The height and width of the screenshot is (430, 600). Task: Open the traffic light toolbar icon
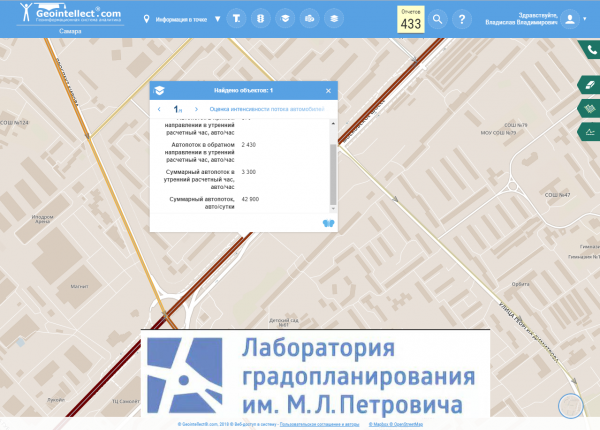pos(261,18)
